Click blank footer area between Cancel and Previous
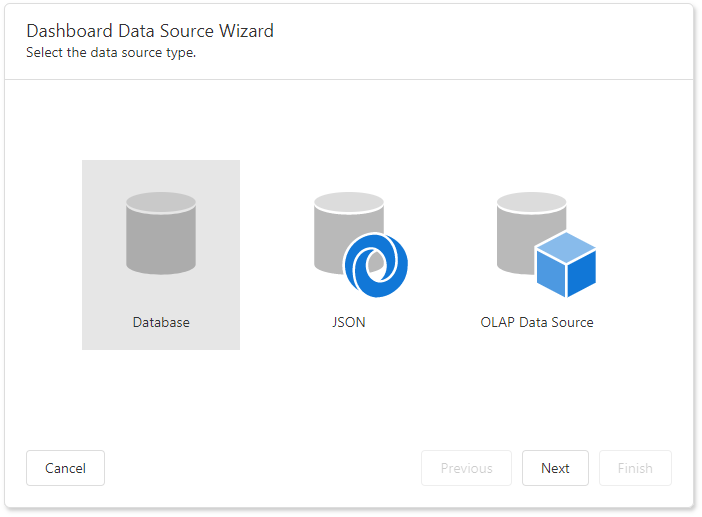The width and height of the screenshot is (702, 517). (x=260, y=468)
